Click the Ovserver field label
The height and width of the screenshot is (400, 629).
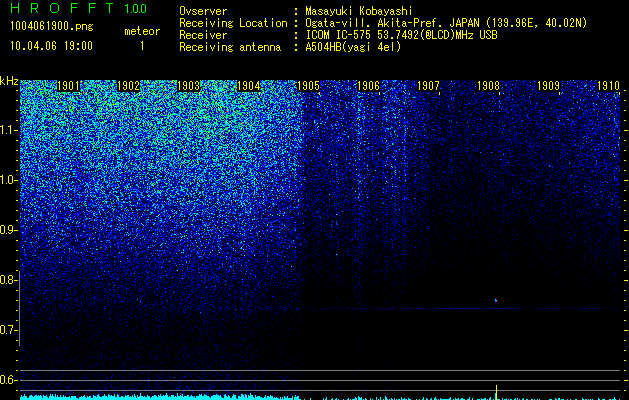(203, 11)
